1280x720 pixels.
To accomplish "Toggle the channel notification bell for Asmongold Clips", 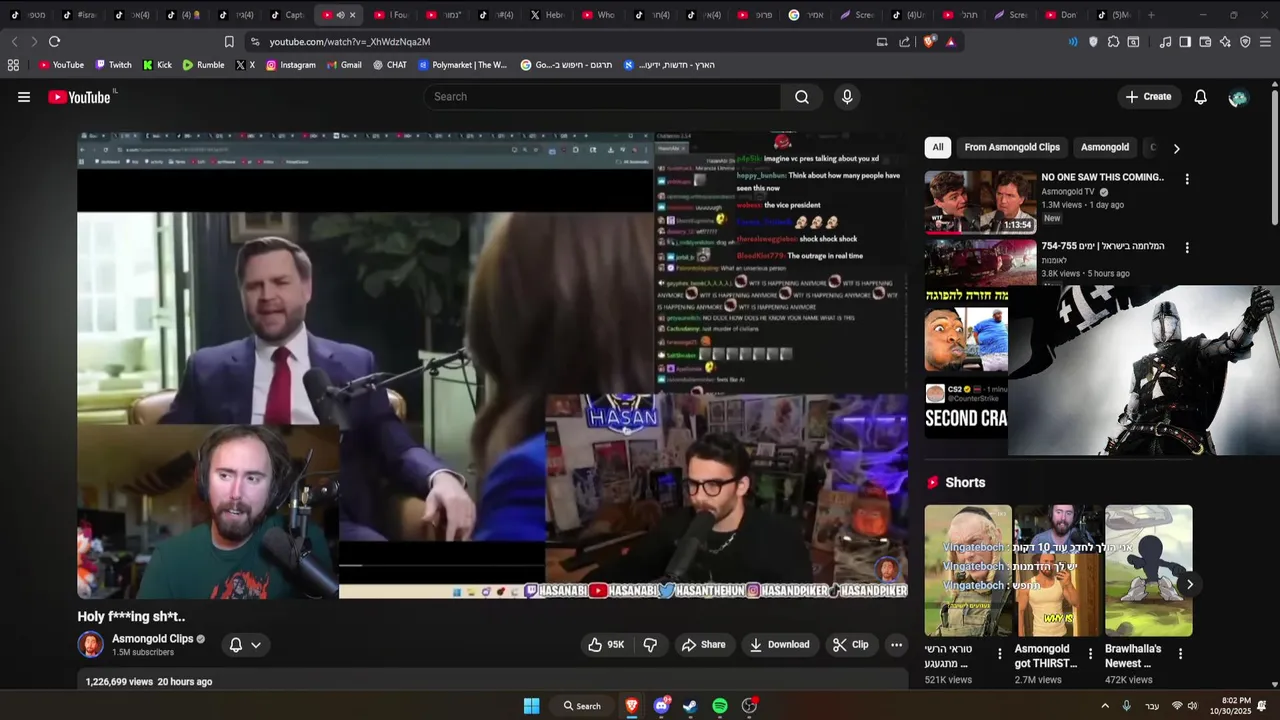I will click(236, 645).
